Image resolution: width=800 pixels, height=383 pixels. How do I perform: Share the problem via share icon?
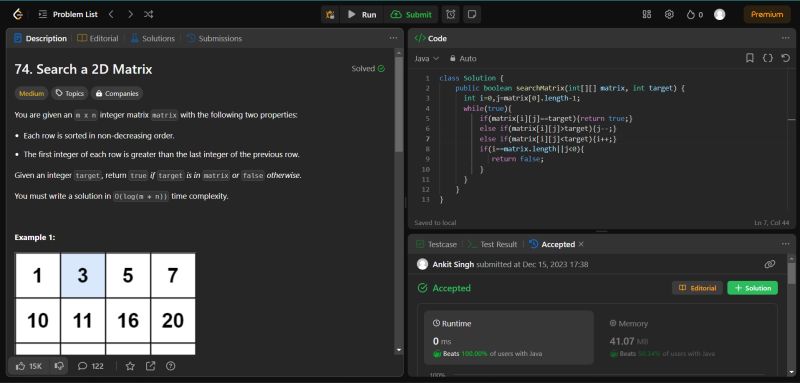point(151,366)
